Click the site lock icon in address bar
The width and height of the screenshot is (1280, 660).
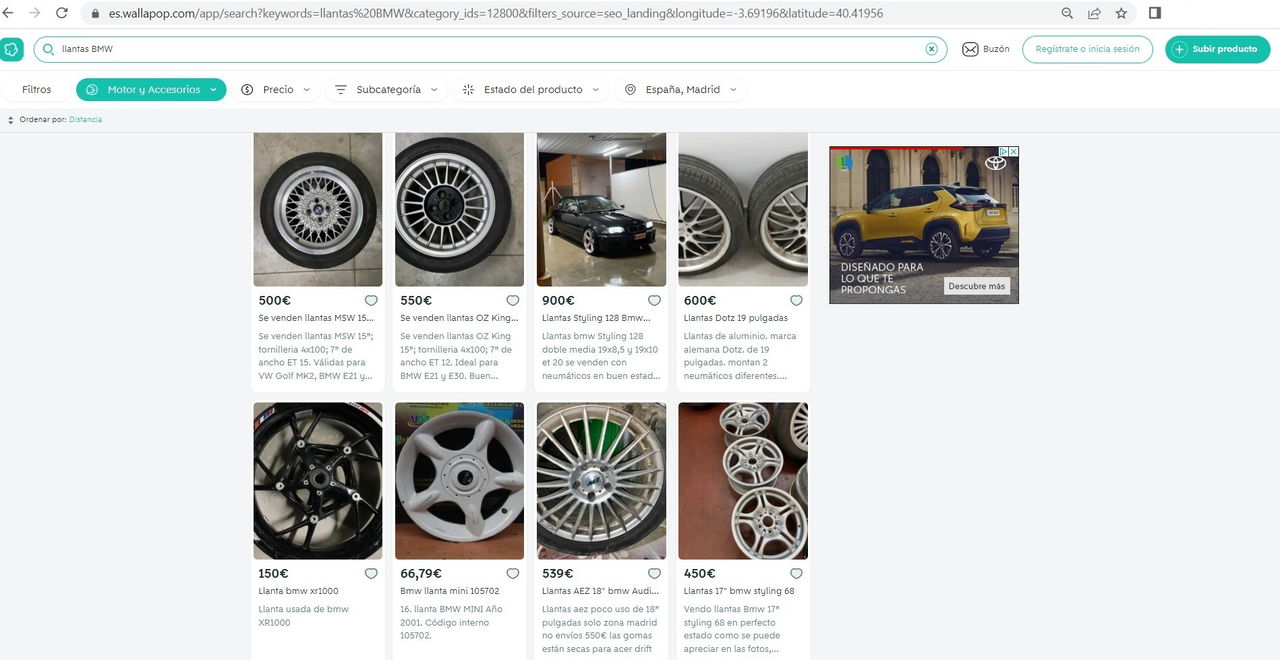coord(96,14)
